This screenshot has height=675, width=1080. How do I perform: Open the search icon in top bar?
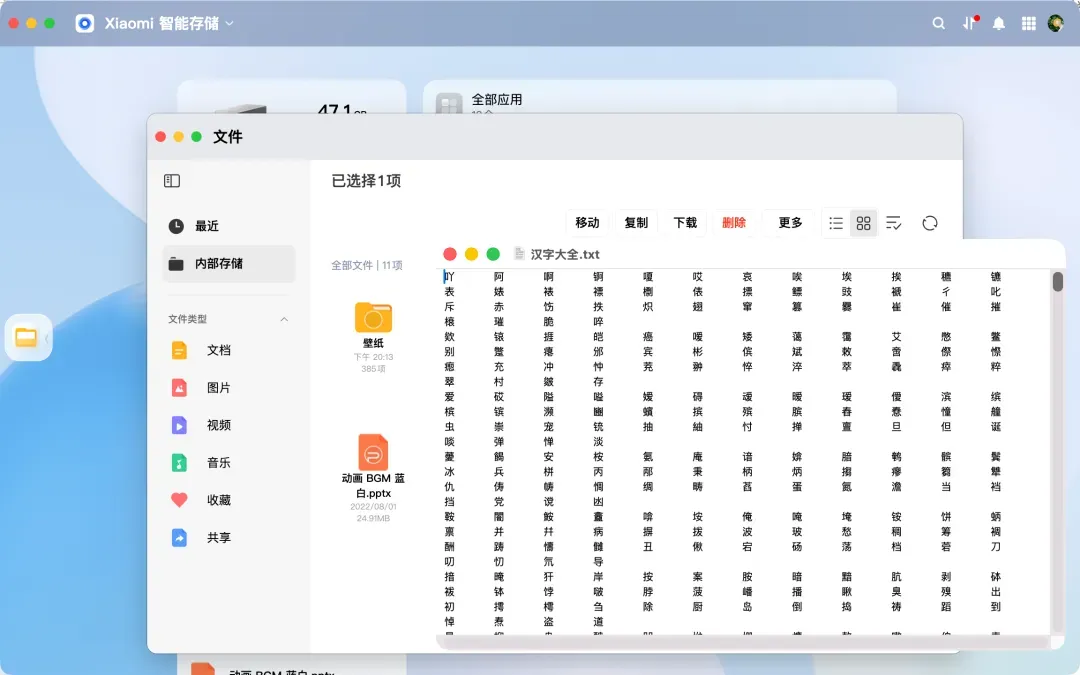[938, 23]
